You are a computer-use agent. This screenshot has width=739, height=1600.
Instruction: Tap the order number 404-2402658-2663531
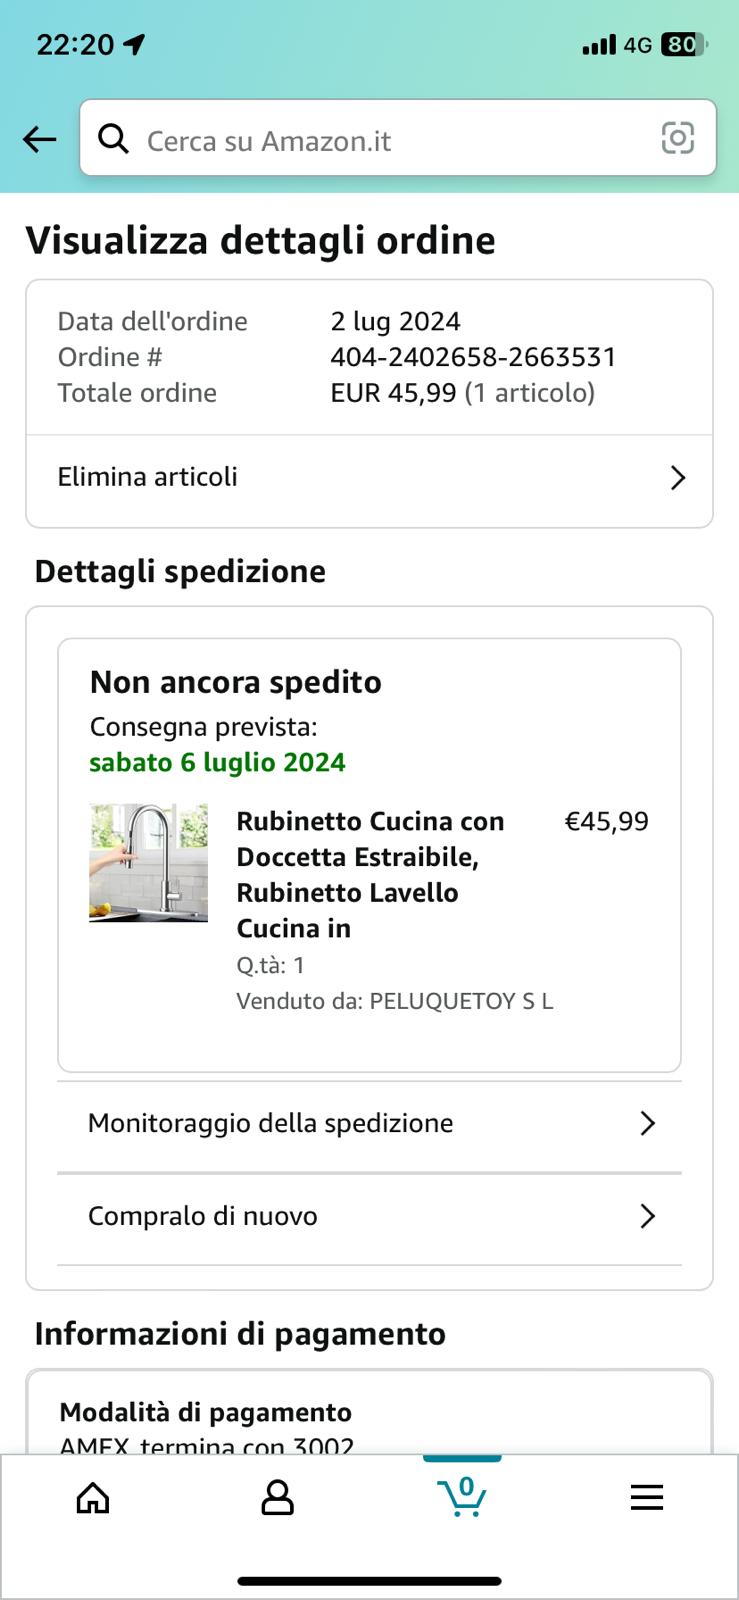473,357
